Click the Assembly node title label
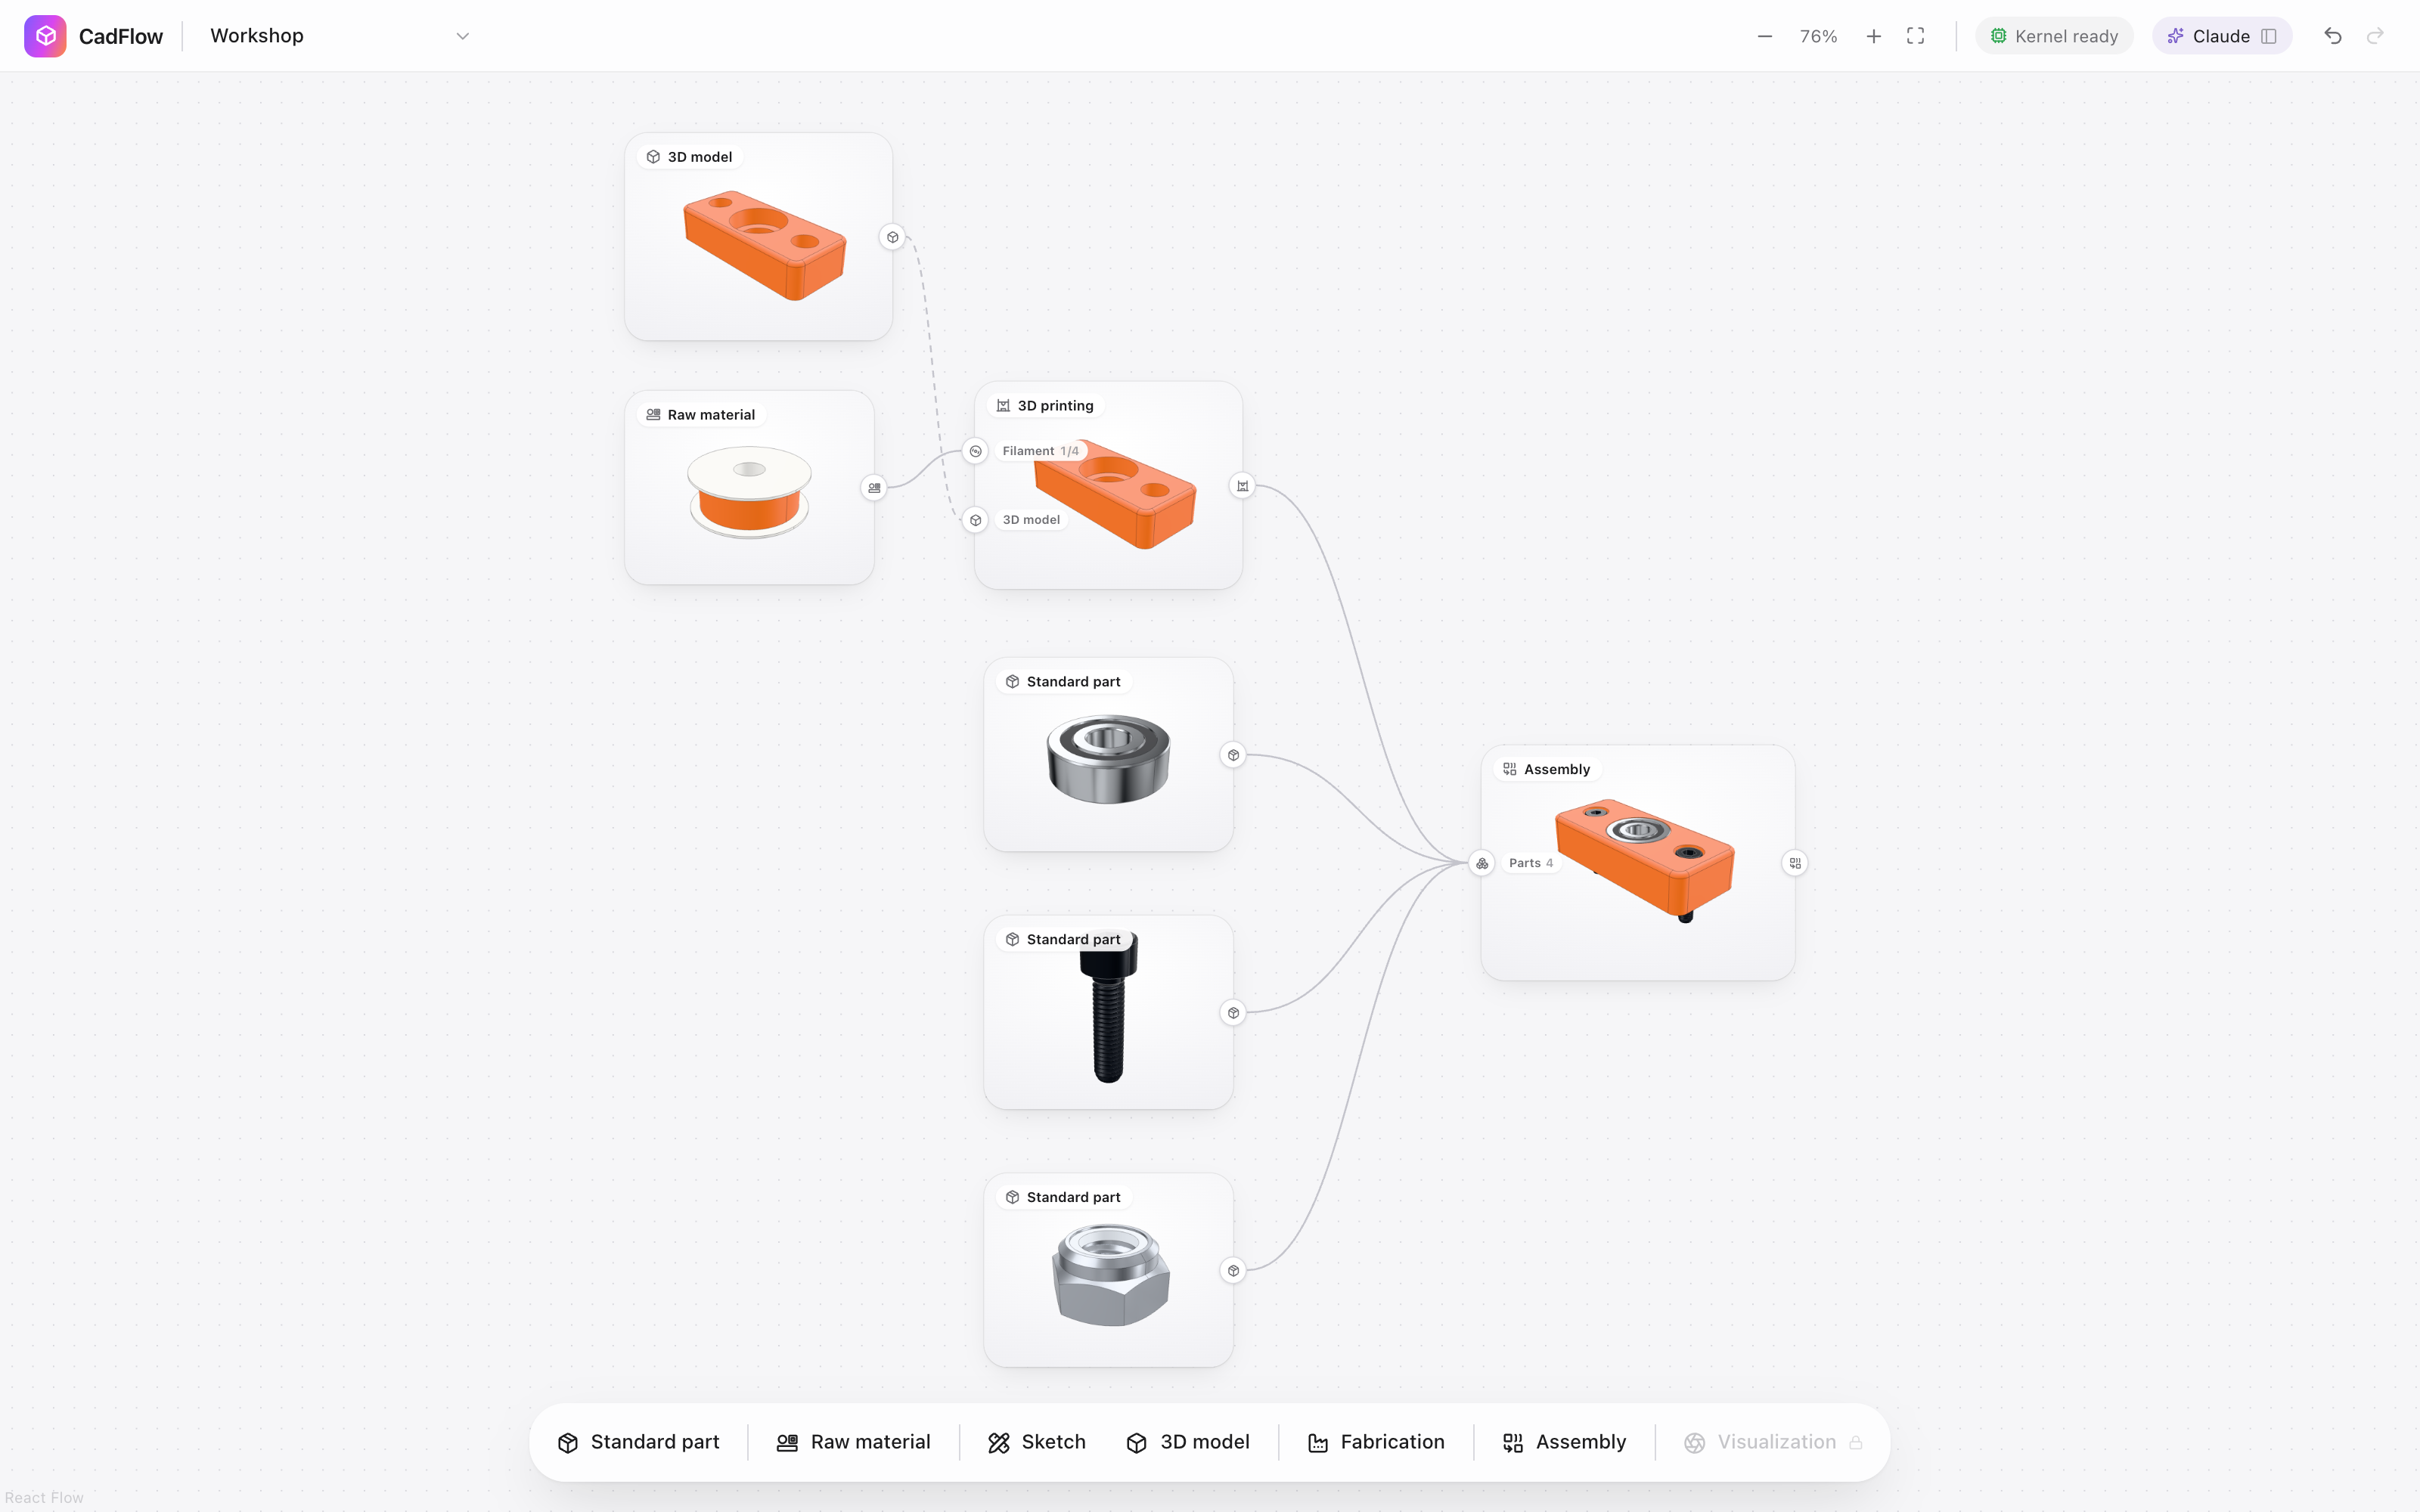The image size is (2420, 1512). click(x=1557, y=769)
